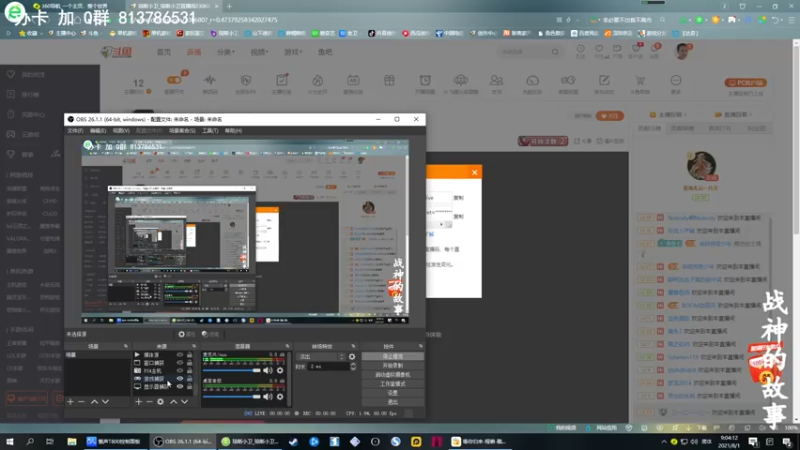Open the File (文件) menu in OBS
This screenshot has height=450, width=800.
pyautogui.click(x=75, y=131)
